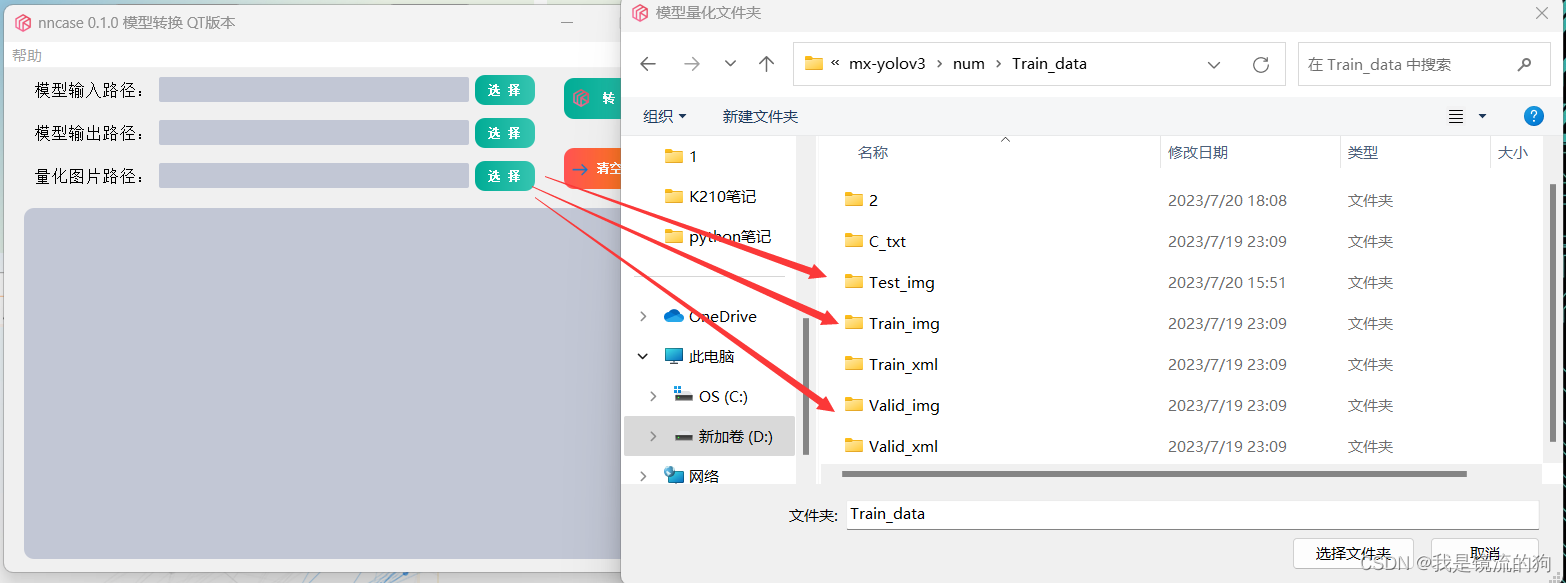The width and height of the screenshot is (1566, 583).
Task: Minimize the nncase window
Action: [568, 22]
